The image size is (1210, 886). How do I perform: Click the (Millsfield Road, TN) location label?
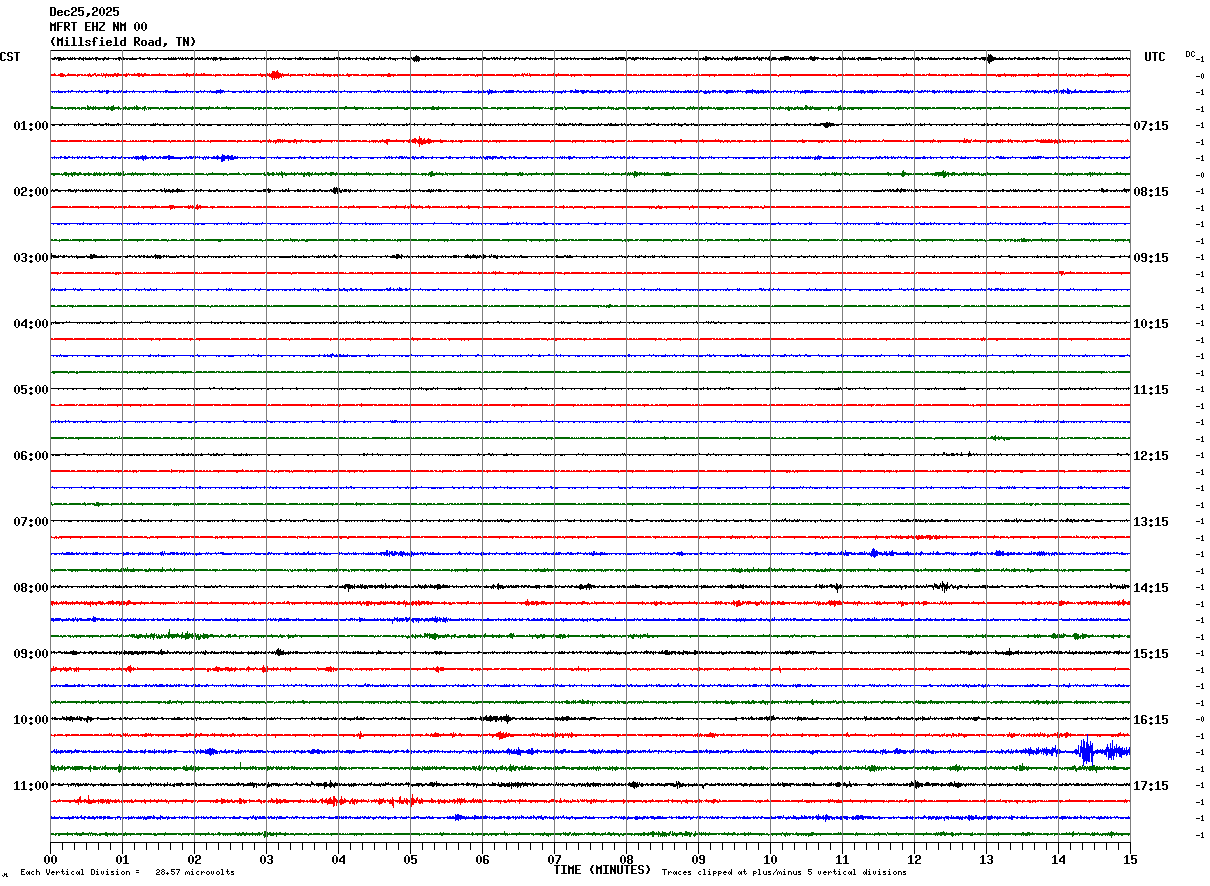pos(123,42)
